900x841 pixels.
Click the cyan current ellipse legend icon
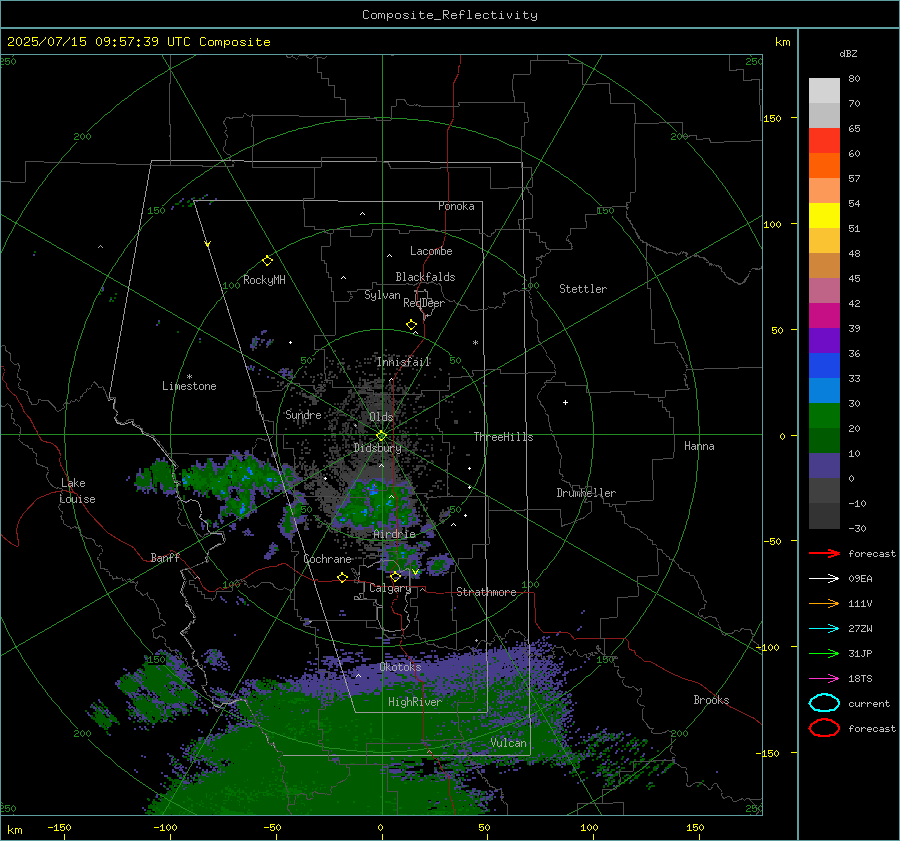pos(824,703)
